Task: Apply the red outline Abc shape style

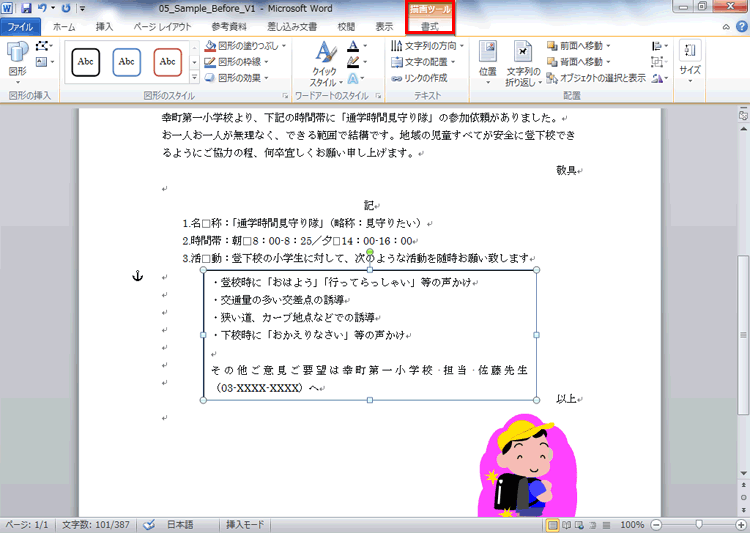Action: [x=167, y=62]
